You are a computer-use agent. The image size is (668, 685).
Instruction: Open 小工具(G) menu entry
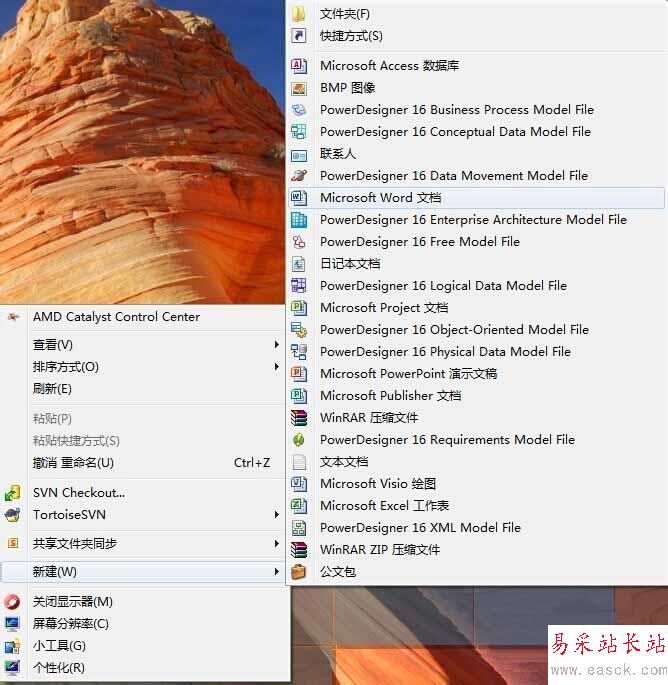coord(143,646)
